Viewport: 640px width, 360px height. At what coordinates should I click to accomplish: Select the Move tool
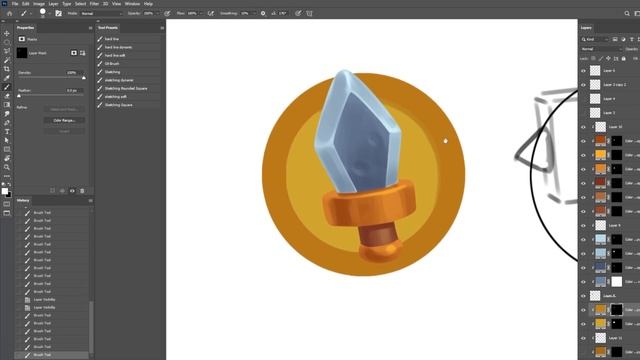click(7, 33)
